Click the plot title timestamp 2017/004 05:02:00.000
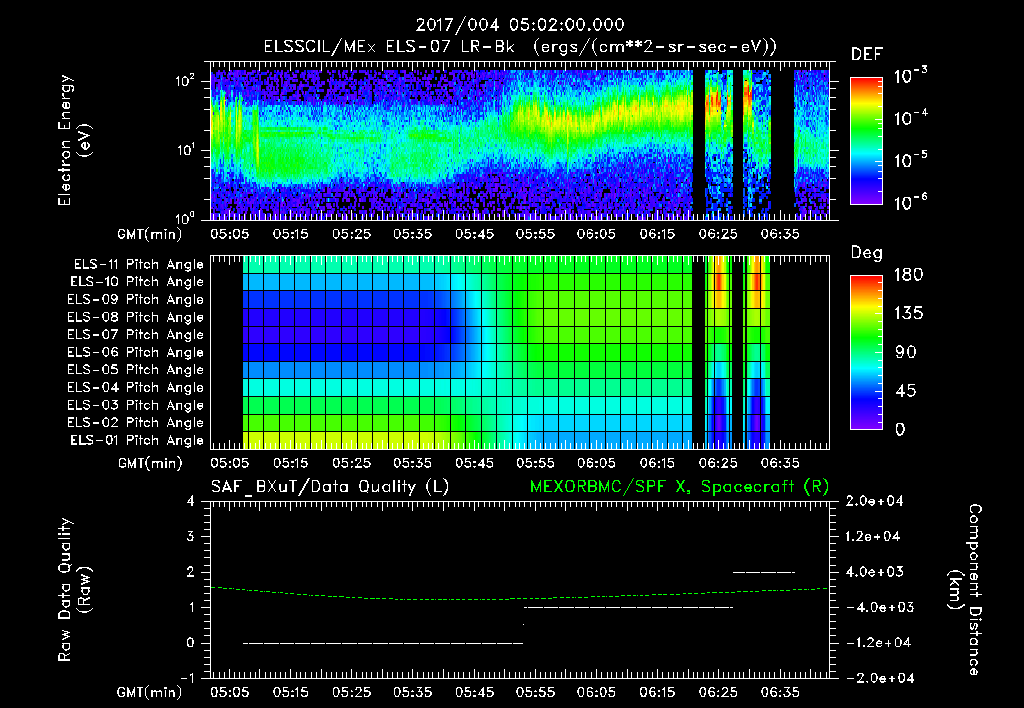1024x708 pixels. pyautogui.click(x=520, y=25)
